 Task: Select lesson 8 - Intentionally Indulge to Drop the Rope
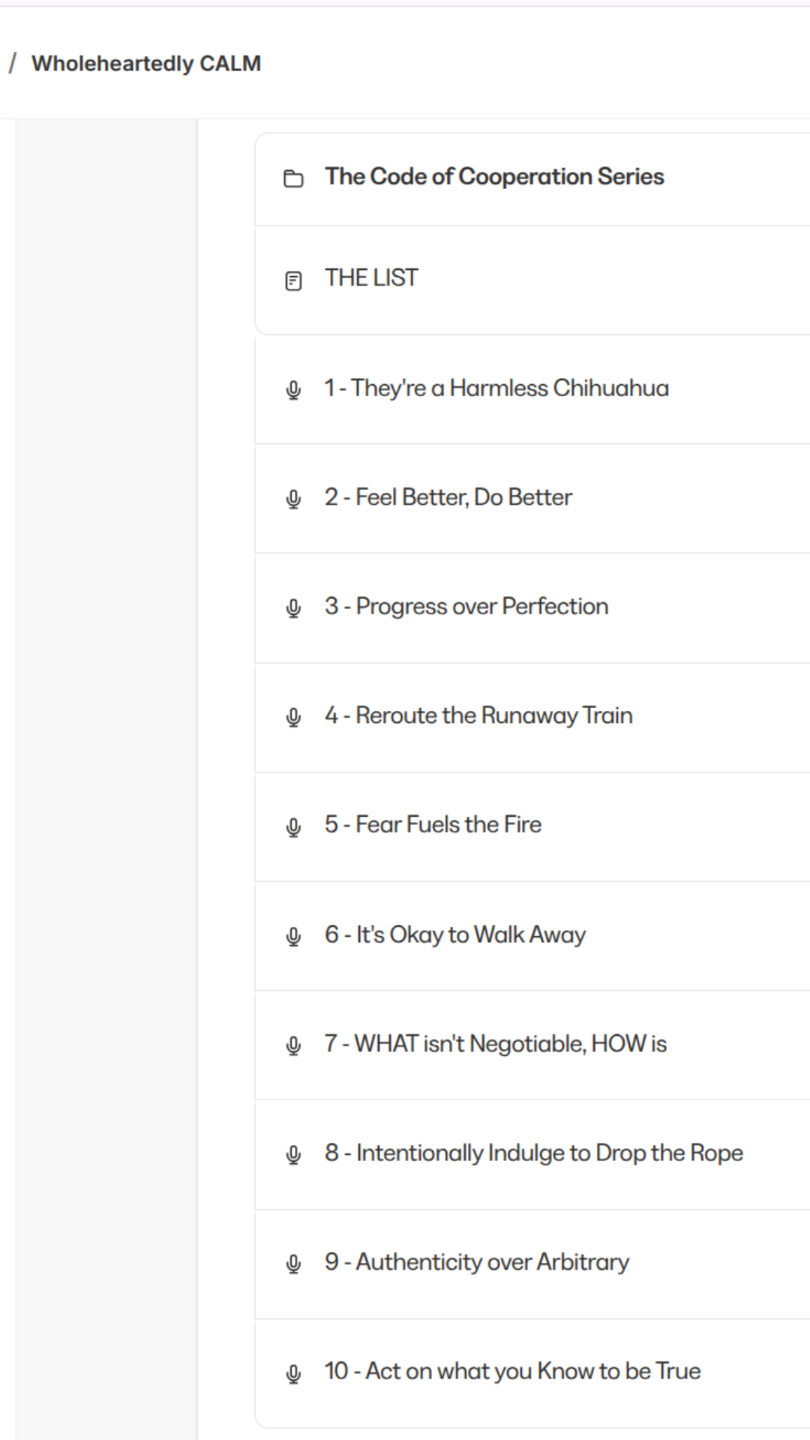[x=533, y=1153]
